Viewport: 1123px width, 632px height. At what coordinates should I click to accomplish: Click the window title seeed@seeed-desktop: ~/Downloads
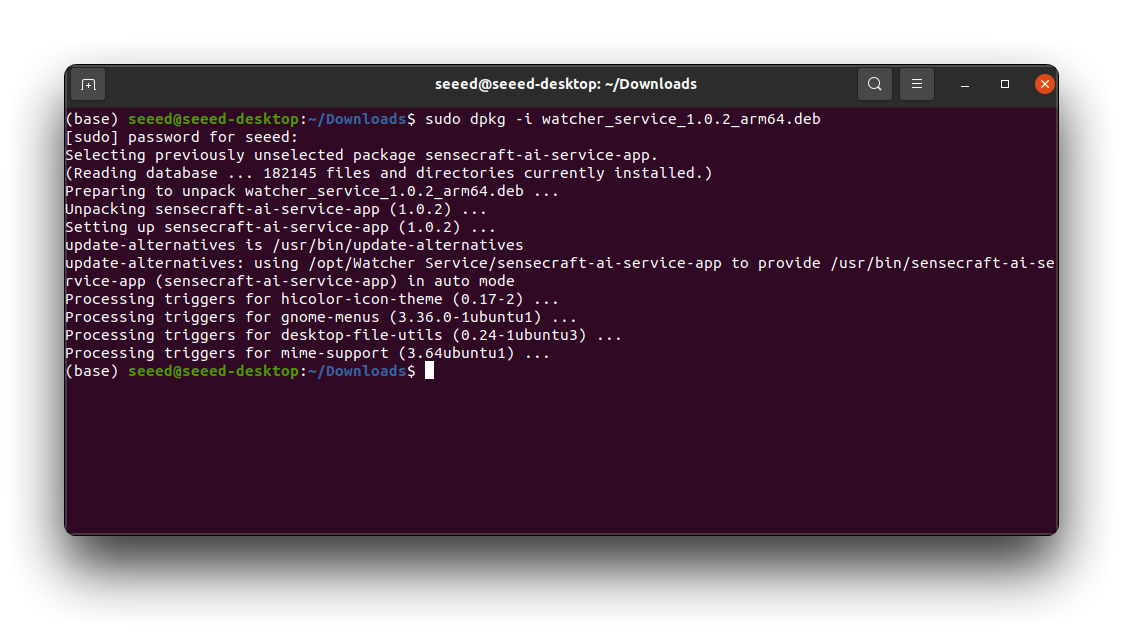[x=566, y=84]
